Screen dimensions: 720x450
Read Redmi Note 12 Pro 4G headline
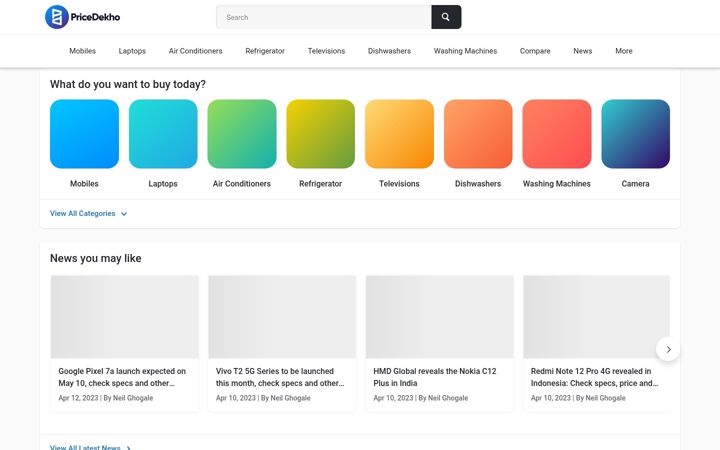pos(595,377)
